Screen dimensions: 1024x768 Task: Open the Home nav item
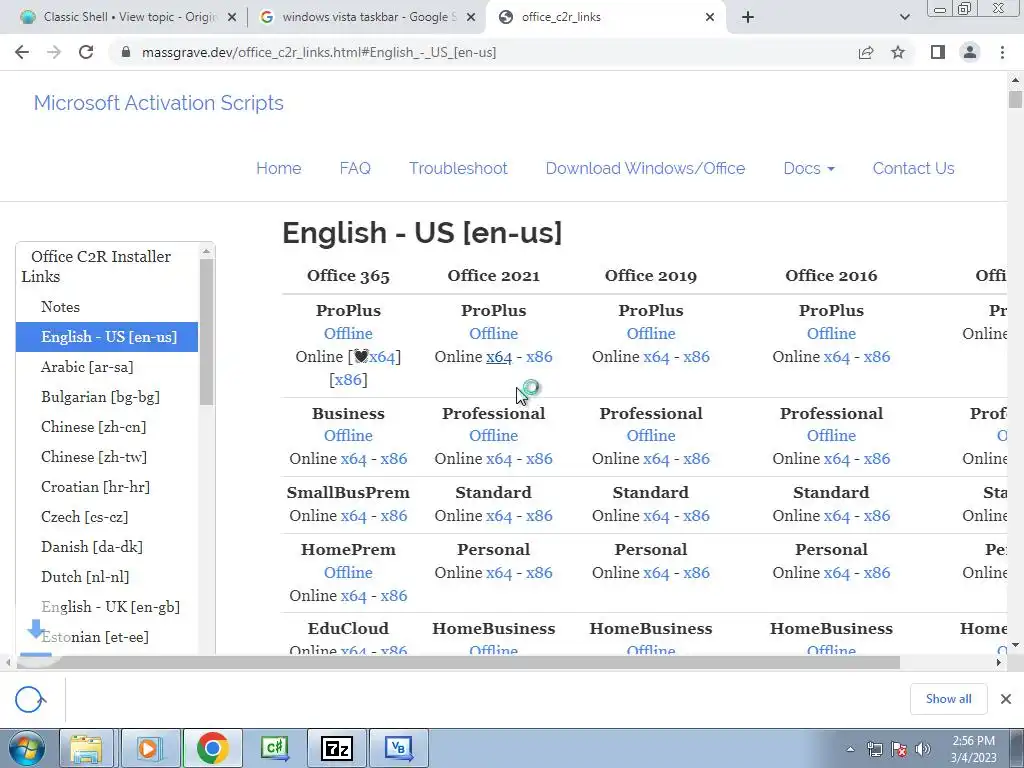[x=278, y=168]
